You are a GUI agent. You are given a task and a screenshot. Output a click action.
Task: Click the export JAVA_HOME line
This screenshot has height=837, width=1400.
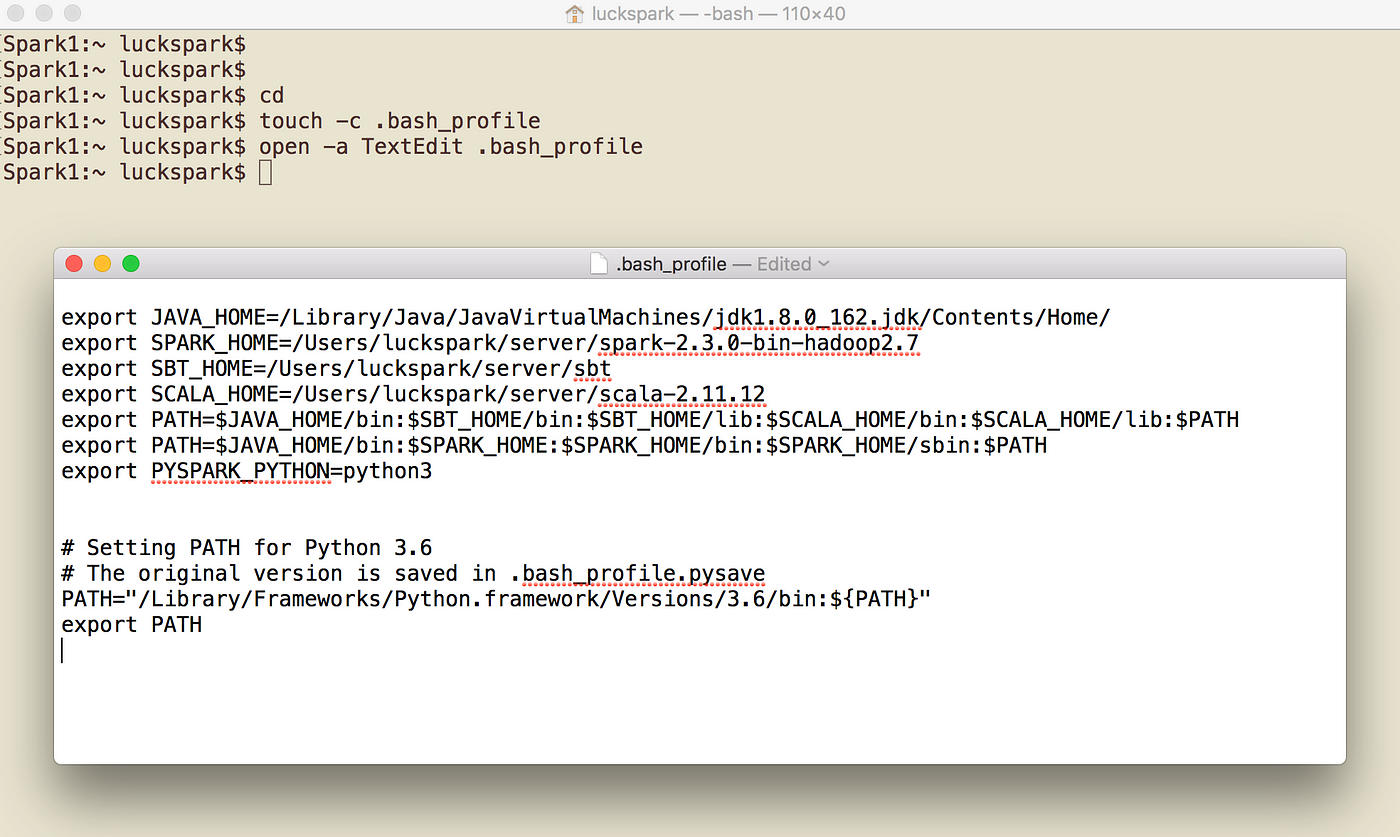(586, 318)
